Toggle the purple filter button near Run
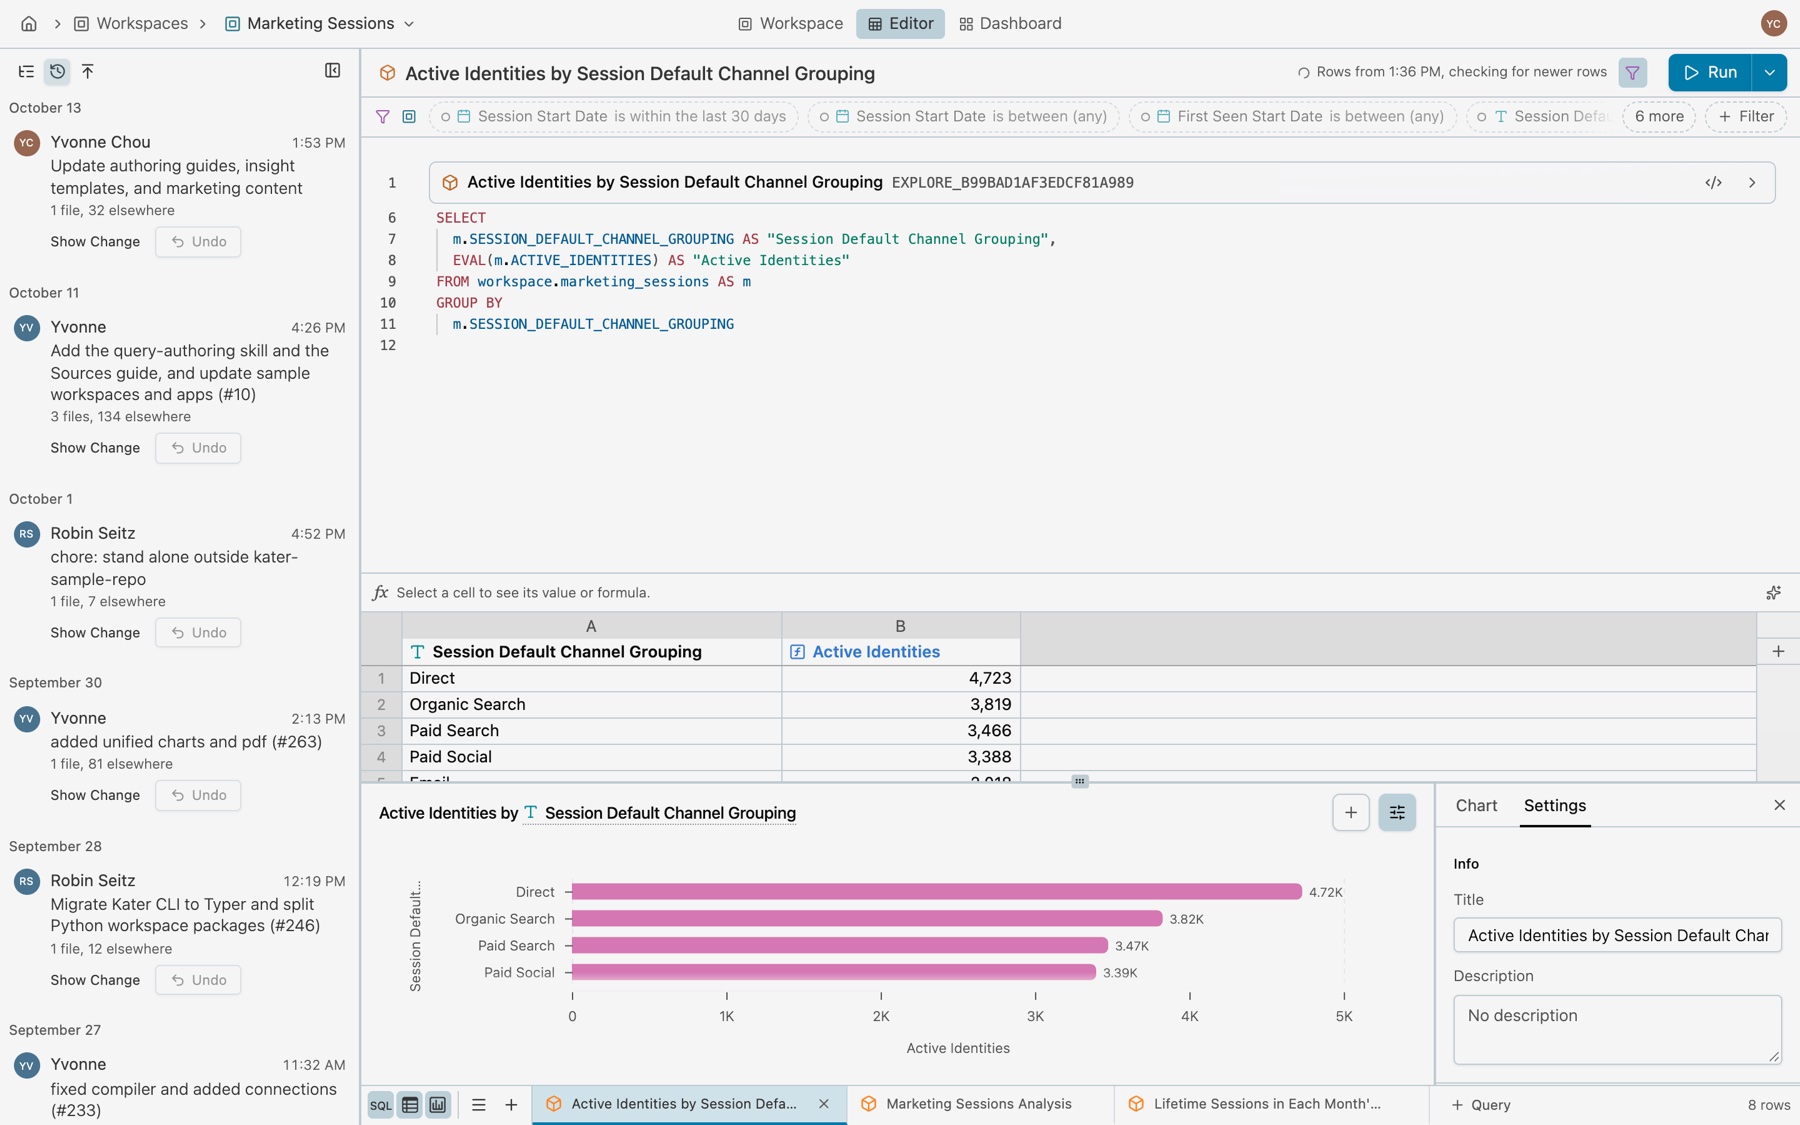The height and width of the screenshot is (1125, 1800). click(1632, 72)
